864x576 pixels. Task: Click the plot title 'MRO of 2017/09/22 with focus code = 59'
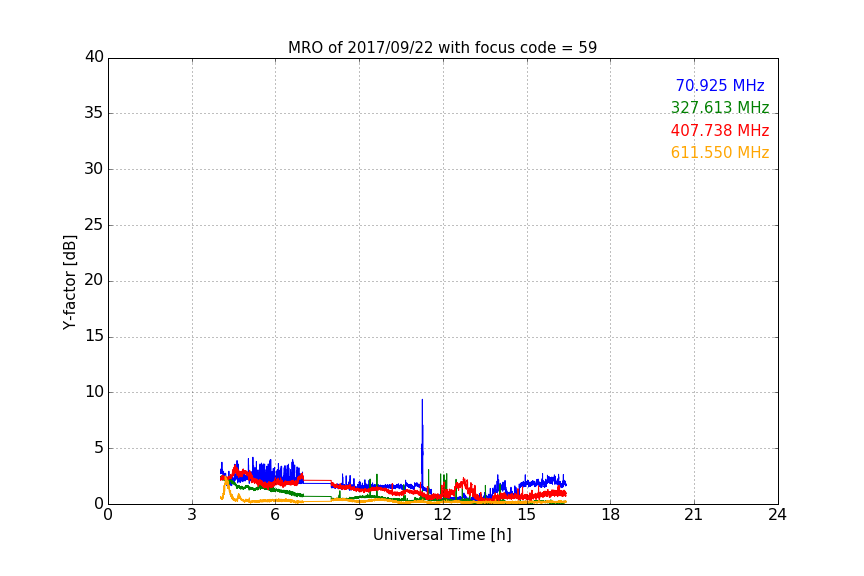442,47
